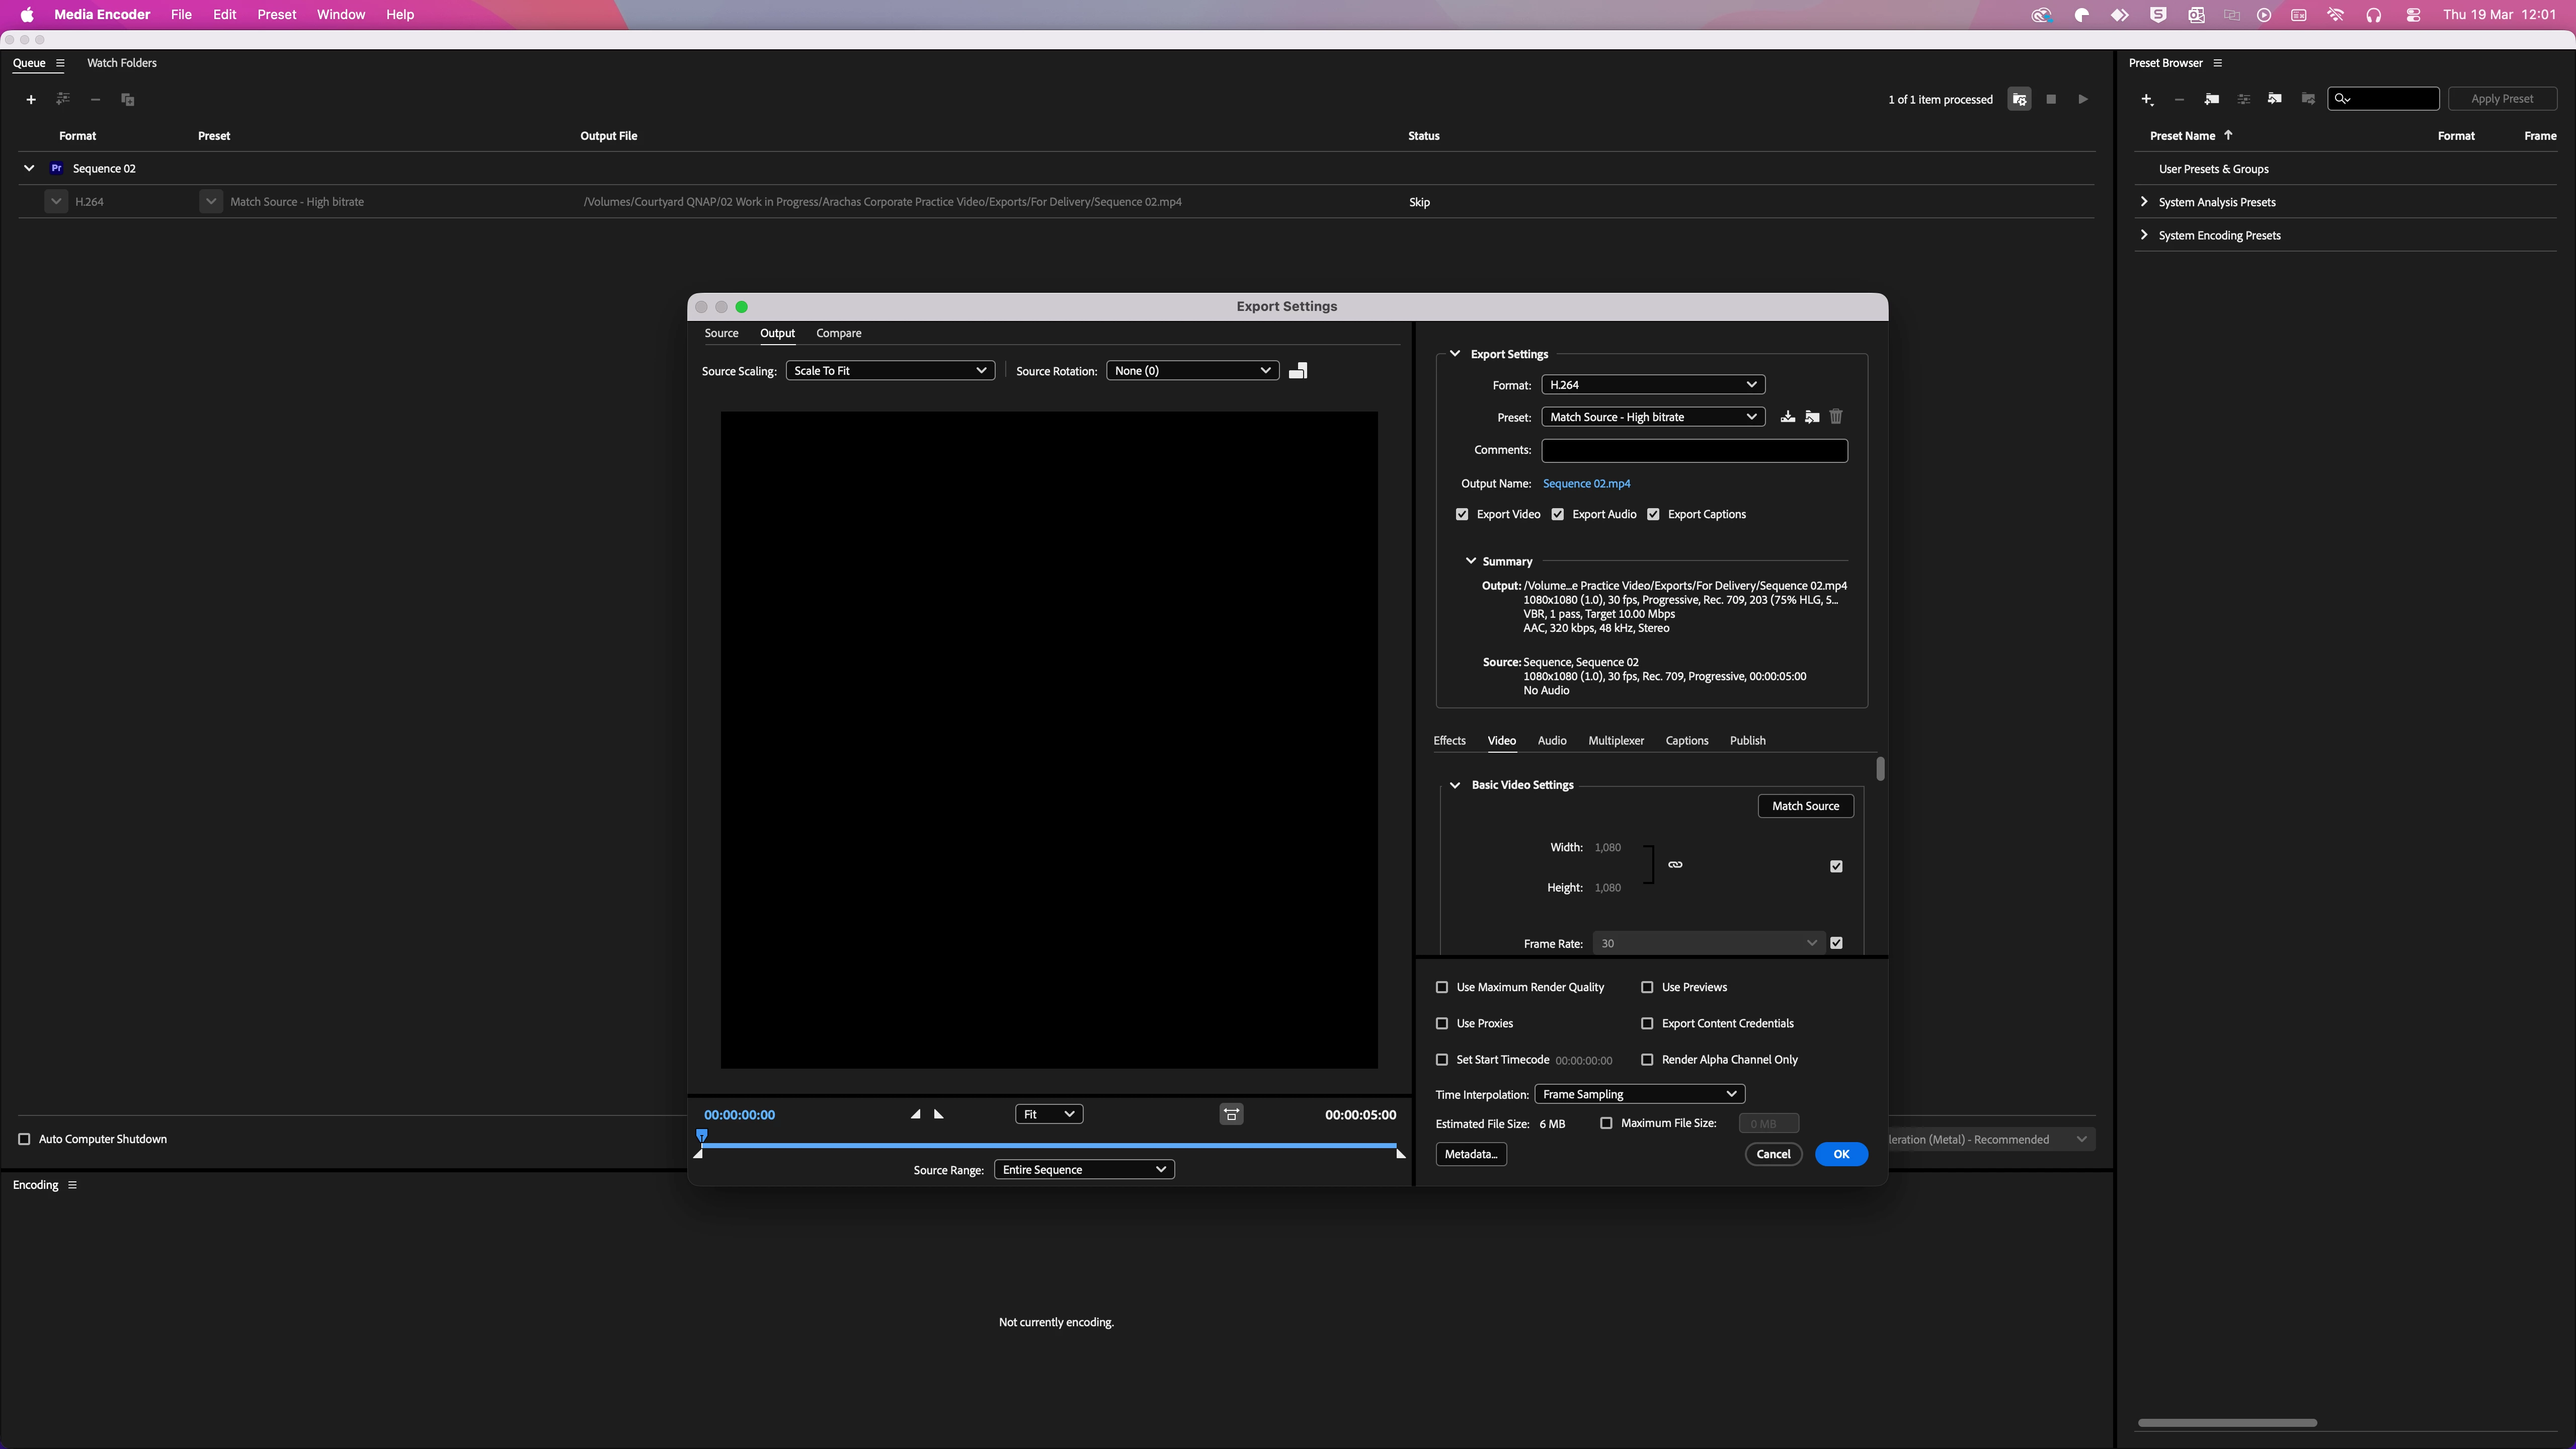Click the Set In Point marker icon
The width and height of the screenshot is (2576, 1449).
point(915,1114)
